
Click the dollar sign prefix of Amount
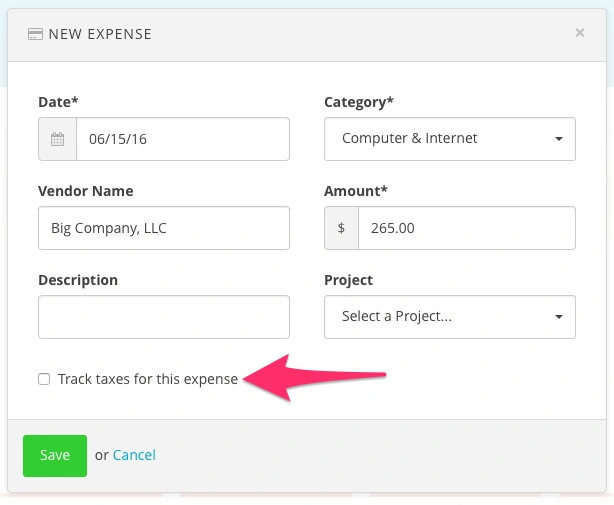point(341,228)
